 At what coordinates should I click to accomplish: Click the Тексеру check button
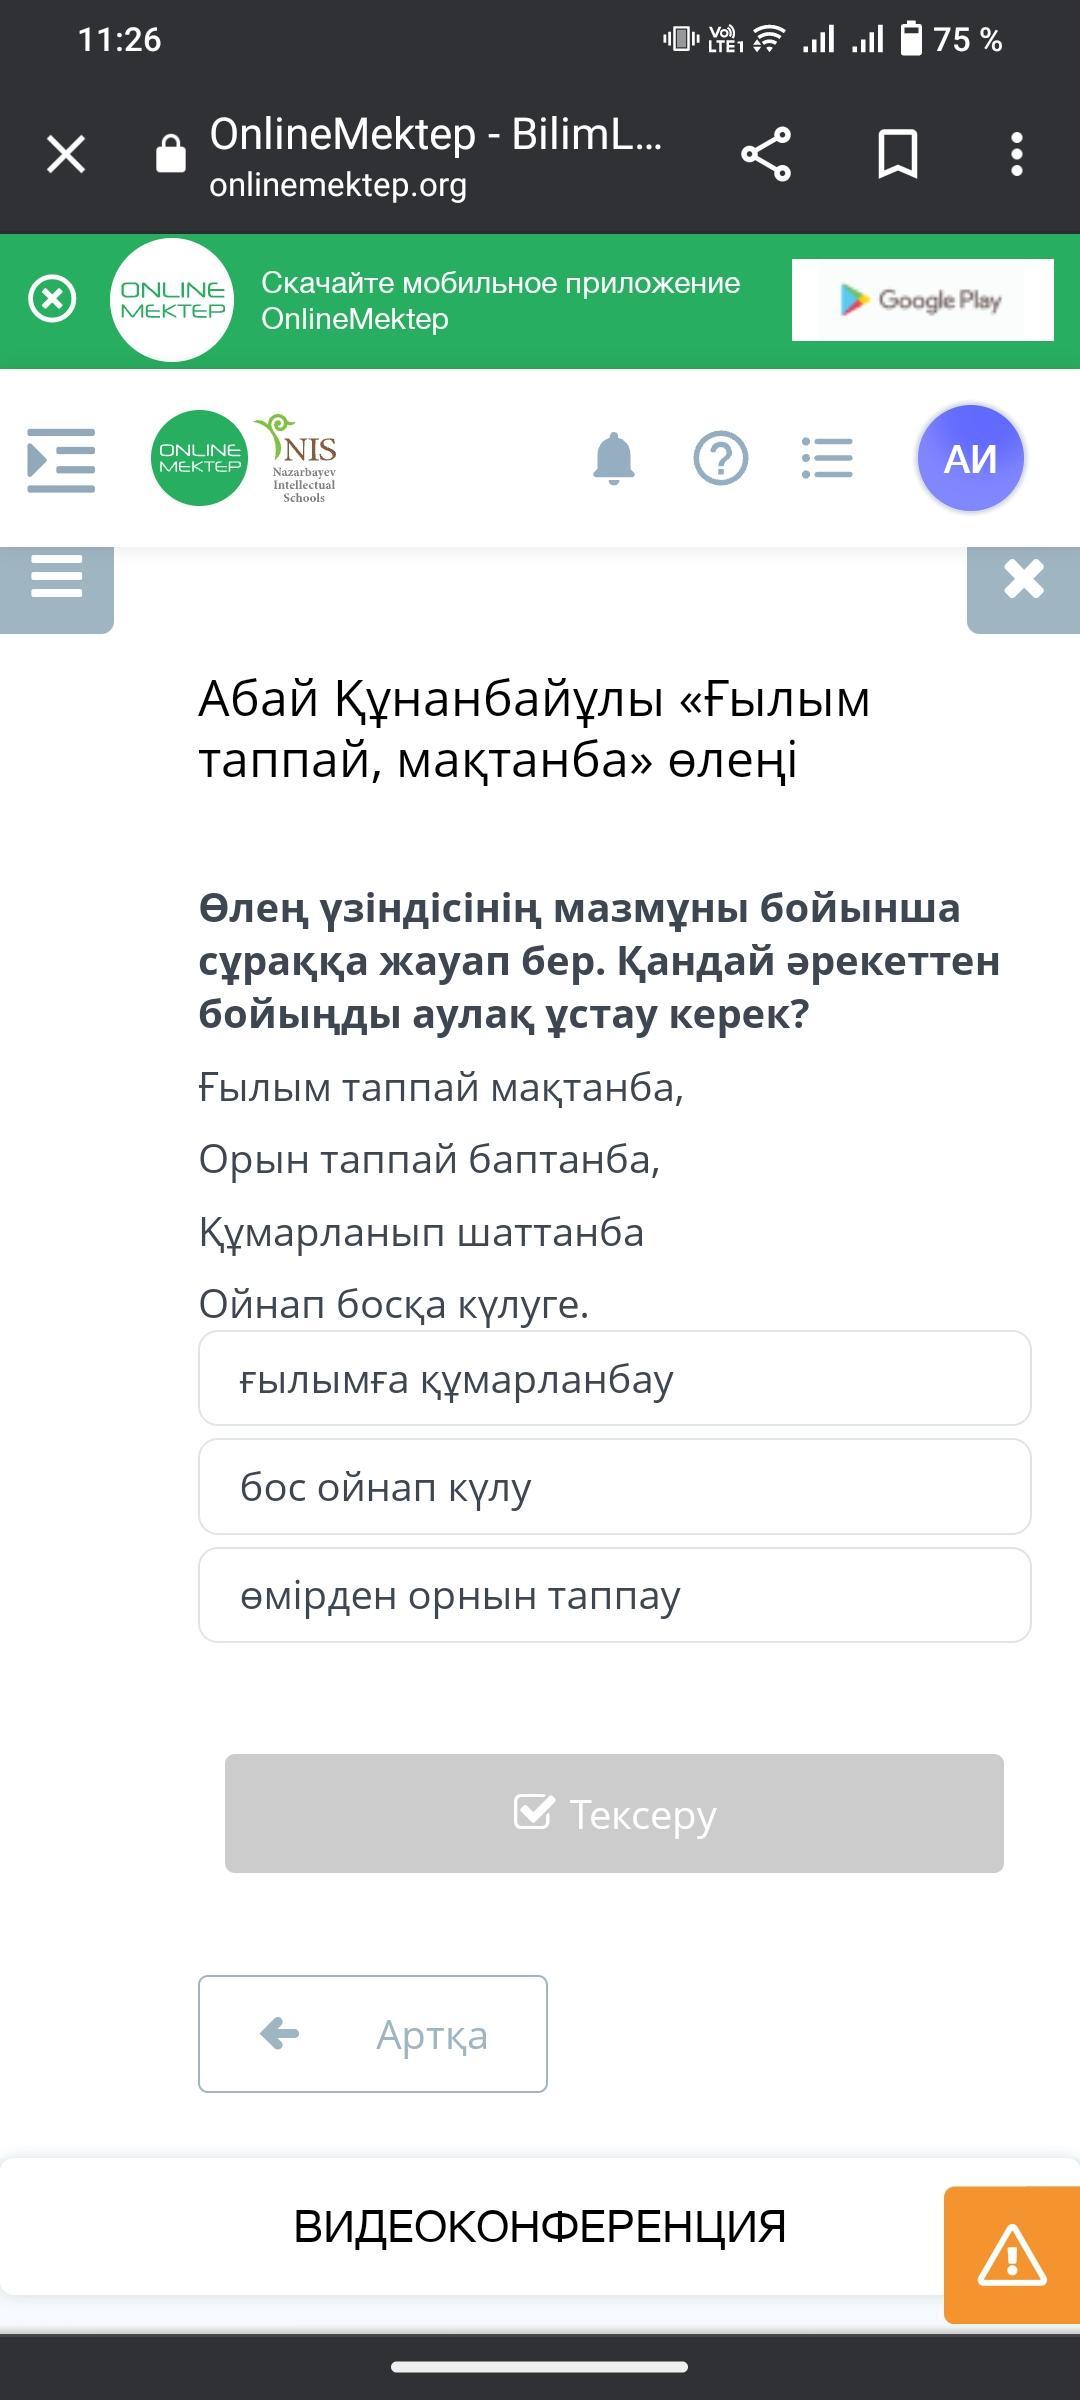614,1813
